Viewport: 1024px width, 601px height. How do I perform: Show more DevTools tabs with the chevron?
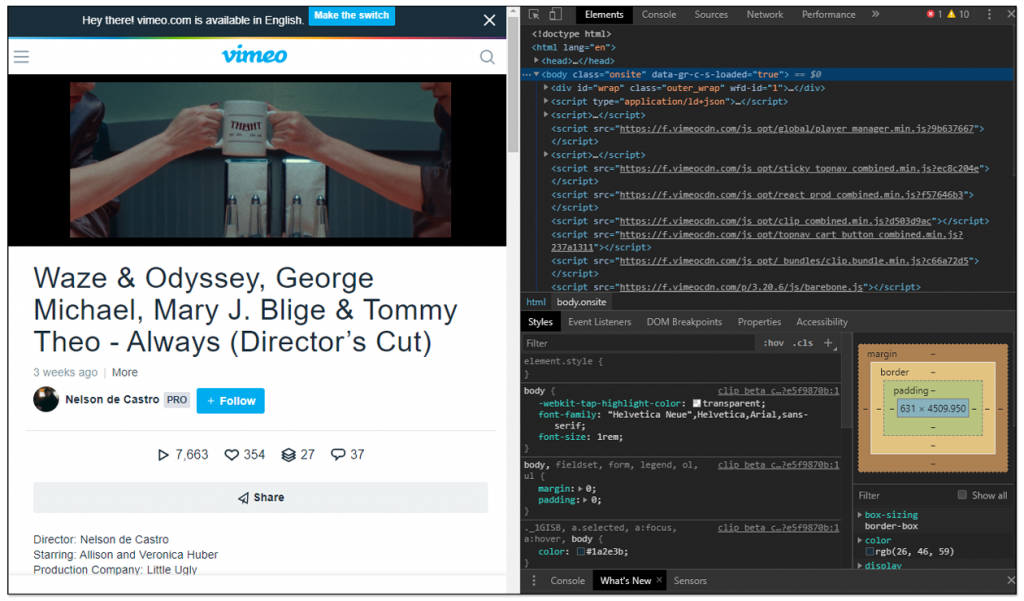point(875,14)
